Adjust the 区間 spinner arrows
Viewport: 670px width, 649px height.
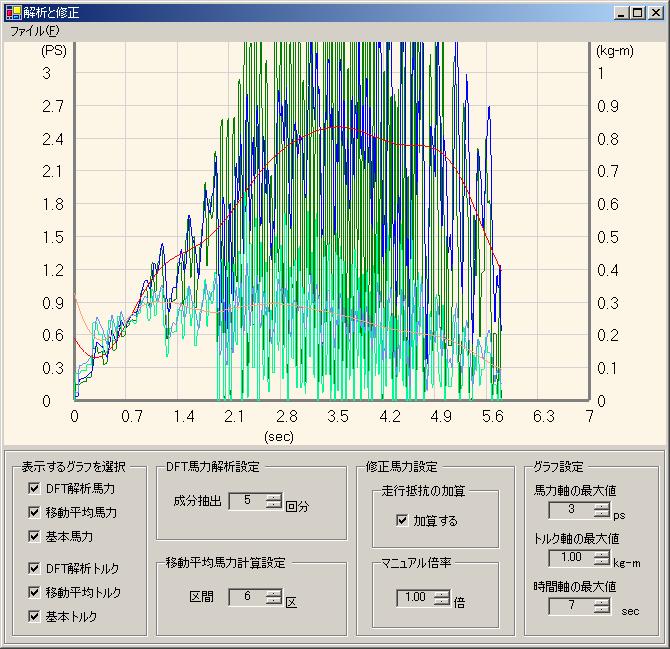(x=273, y=597)
